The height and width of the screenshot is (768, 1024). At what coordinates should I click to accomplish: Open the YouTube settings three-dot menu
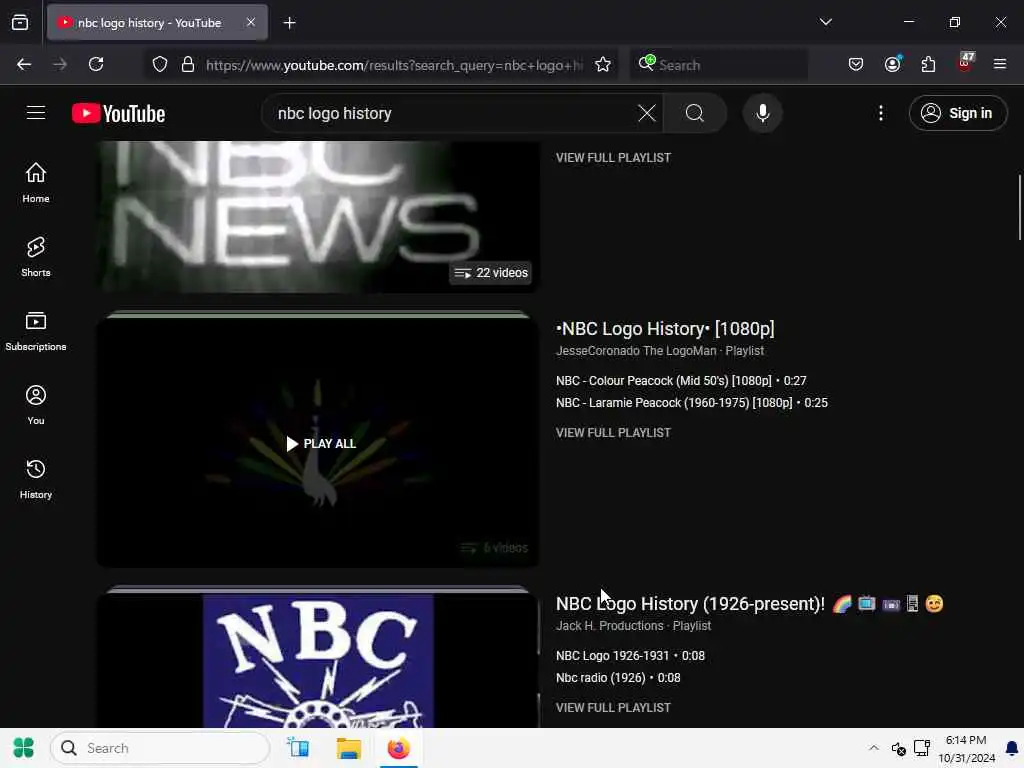tap(880, 113)
